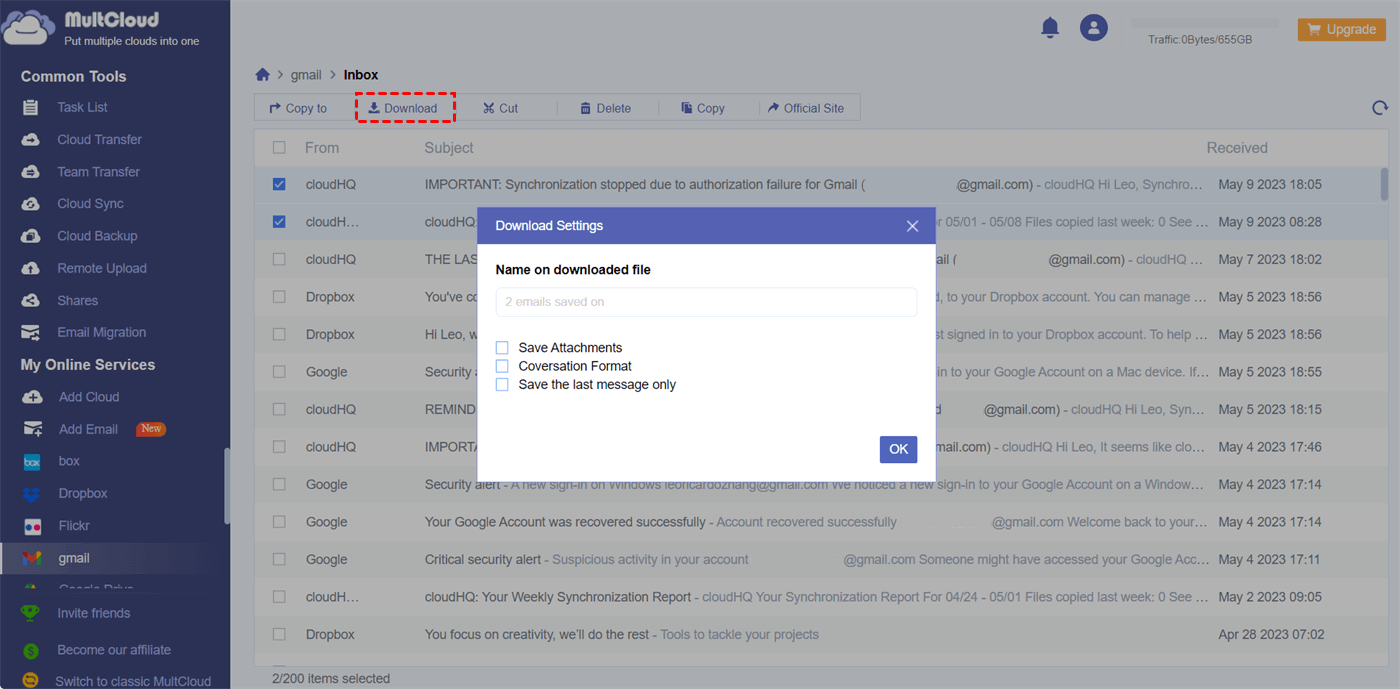Click the Add Cloud plus icon
Viewport: 1400px width, 689px height.
coord(32,397)
